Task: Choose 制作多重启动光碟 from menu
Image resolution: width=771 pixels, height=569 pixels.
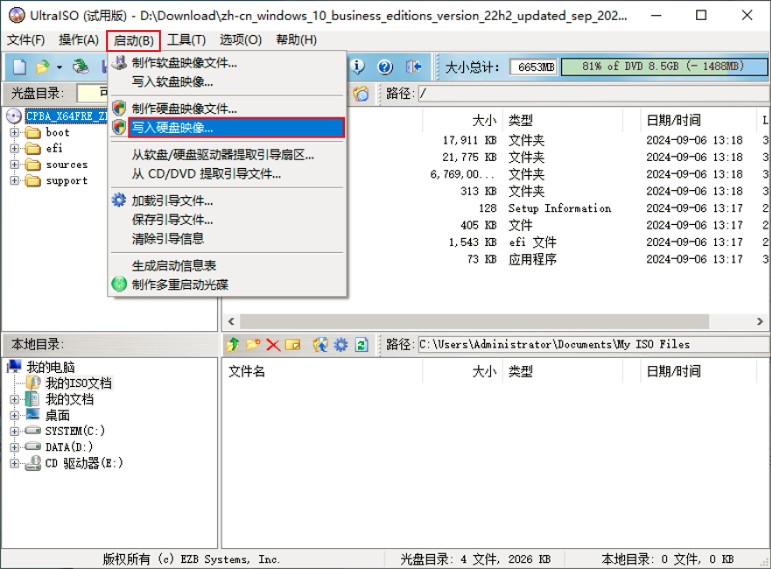Action: click(180, 285)
